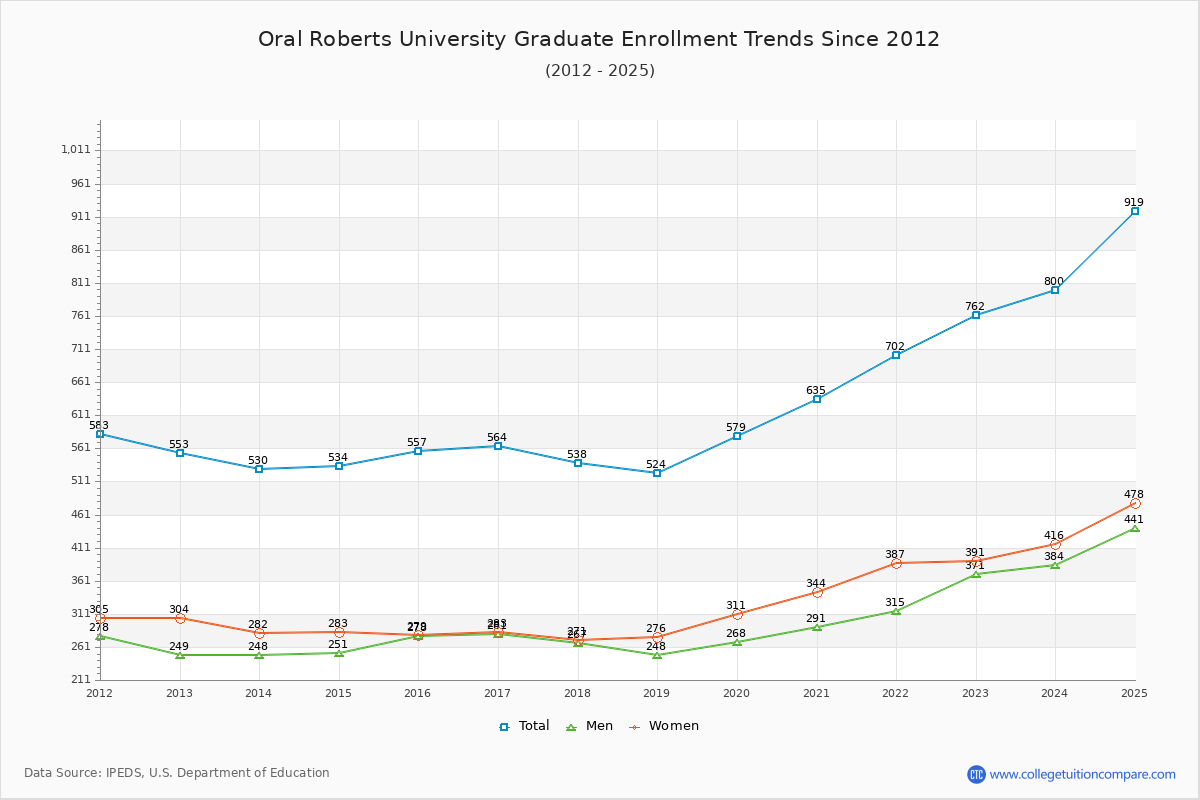Select the 2024 Men data point 384

pos(1055,565)
